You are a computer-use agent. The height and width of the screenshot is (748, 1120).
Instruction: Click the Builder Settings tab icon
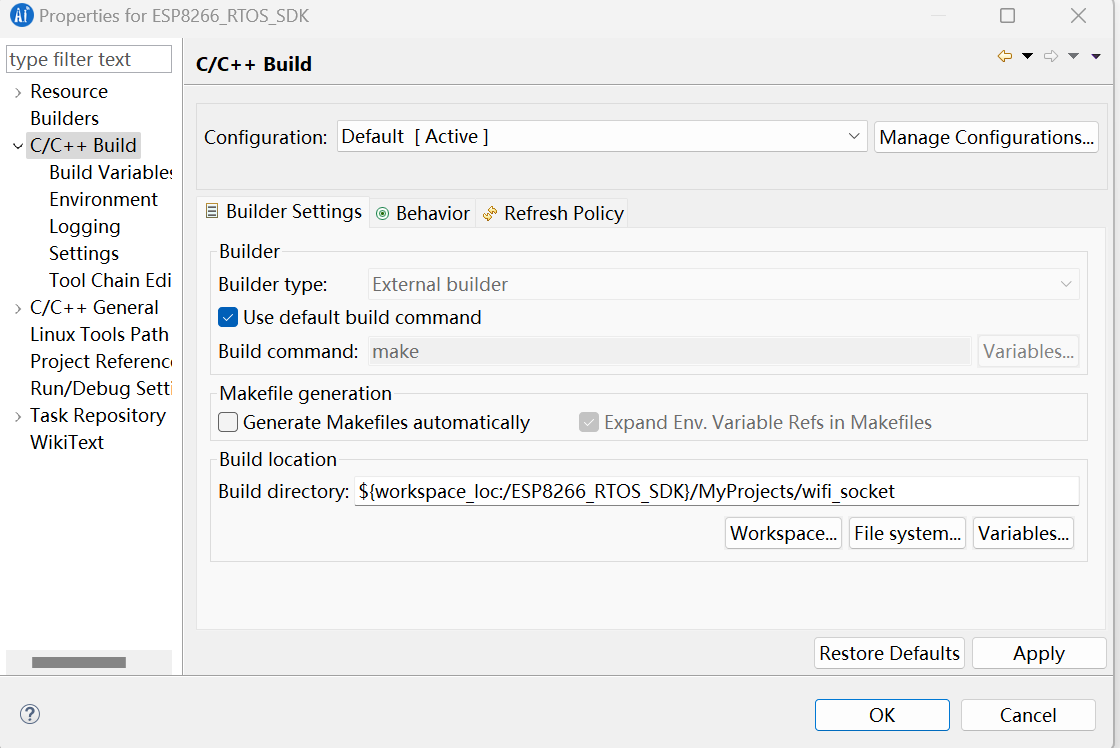click(212, 211)
